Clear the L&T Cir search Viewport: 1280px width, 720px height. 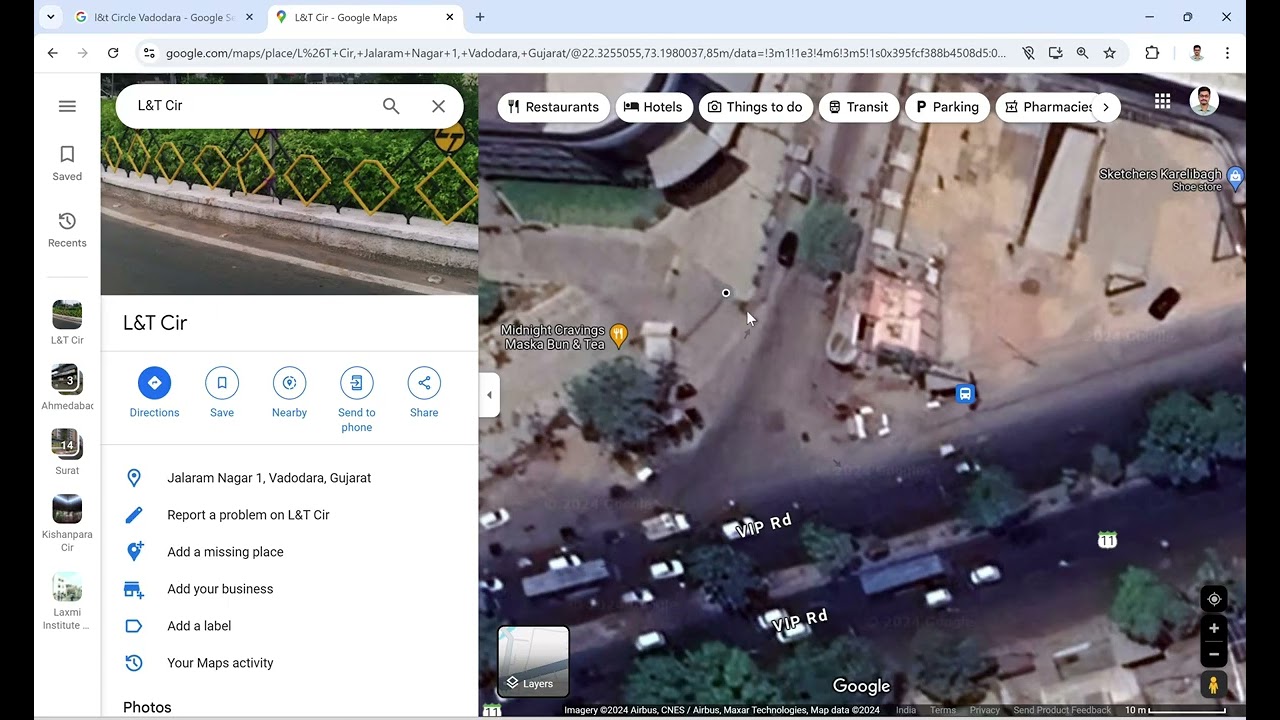point(438,106)
